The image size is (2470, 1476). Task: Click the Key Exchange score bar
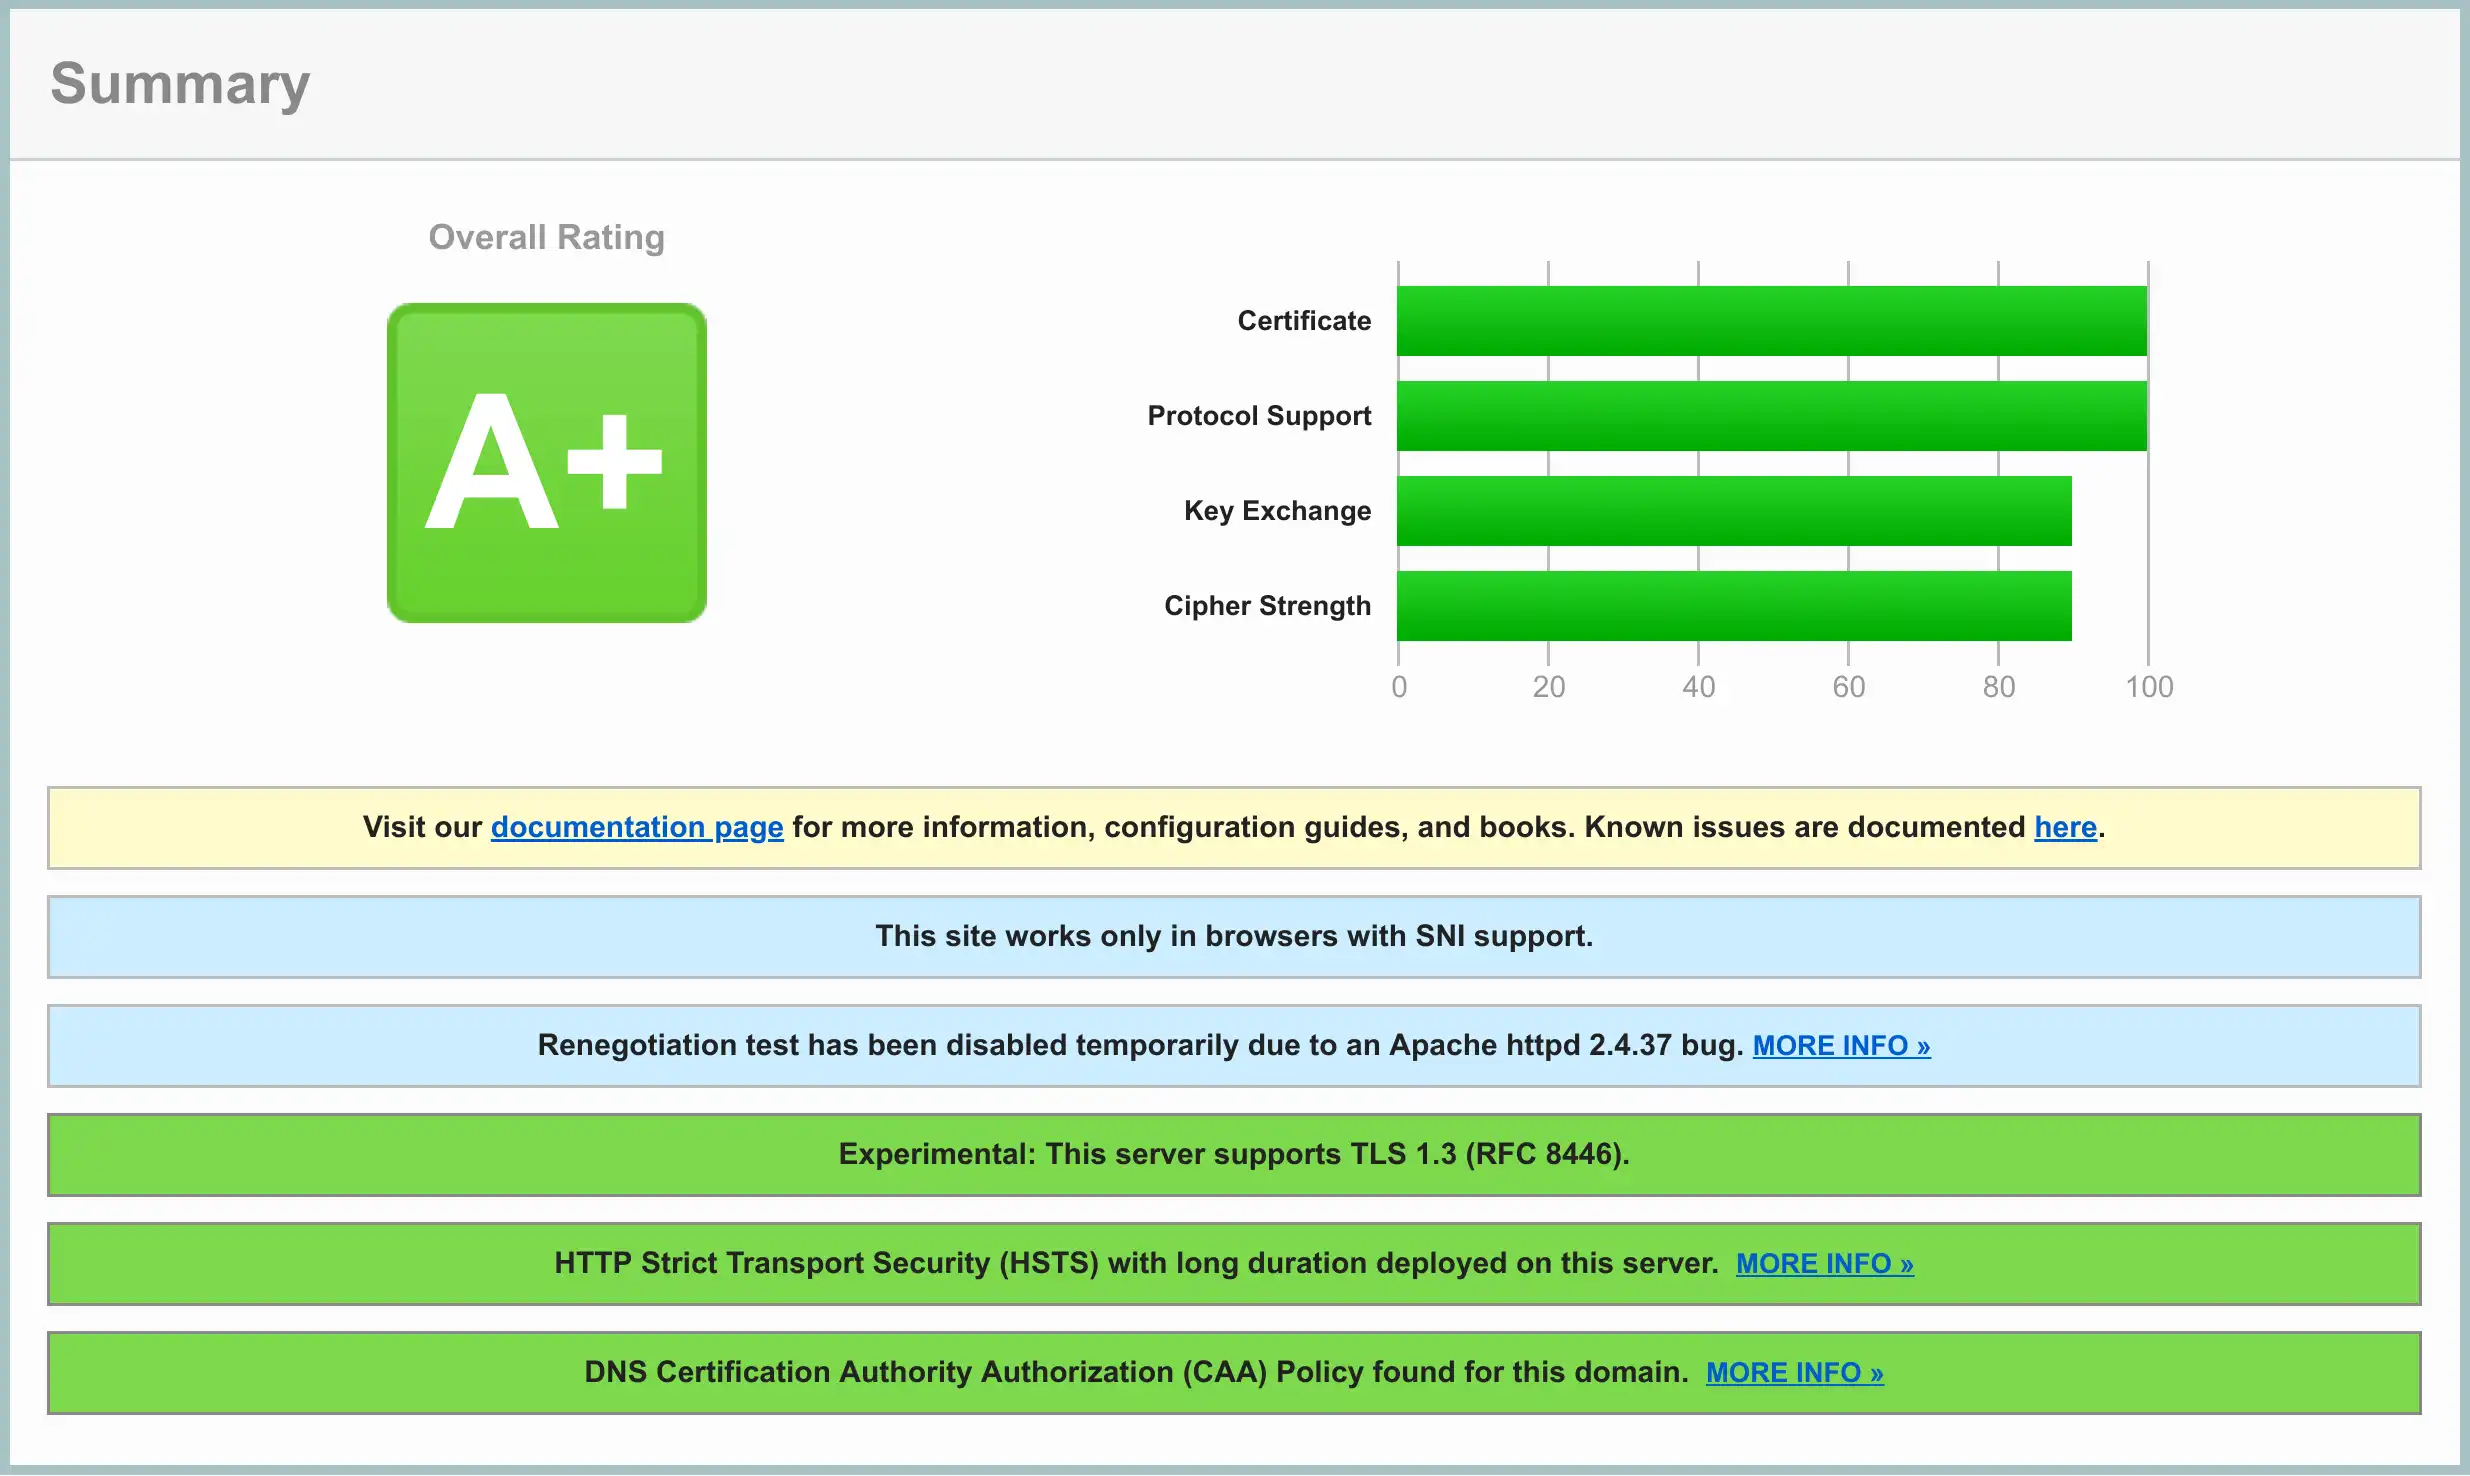pos(1734,511)
